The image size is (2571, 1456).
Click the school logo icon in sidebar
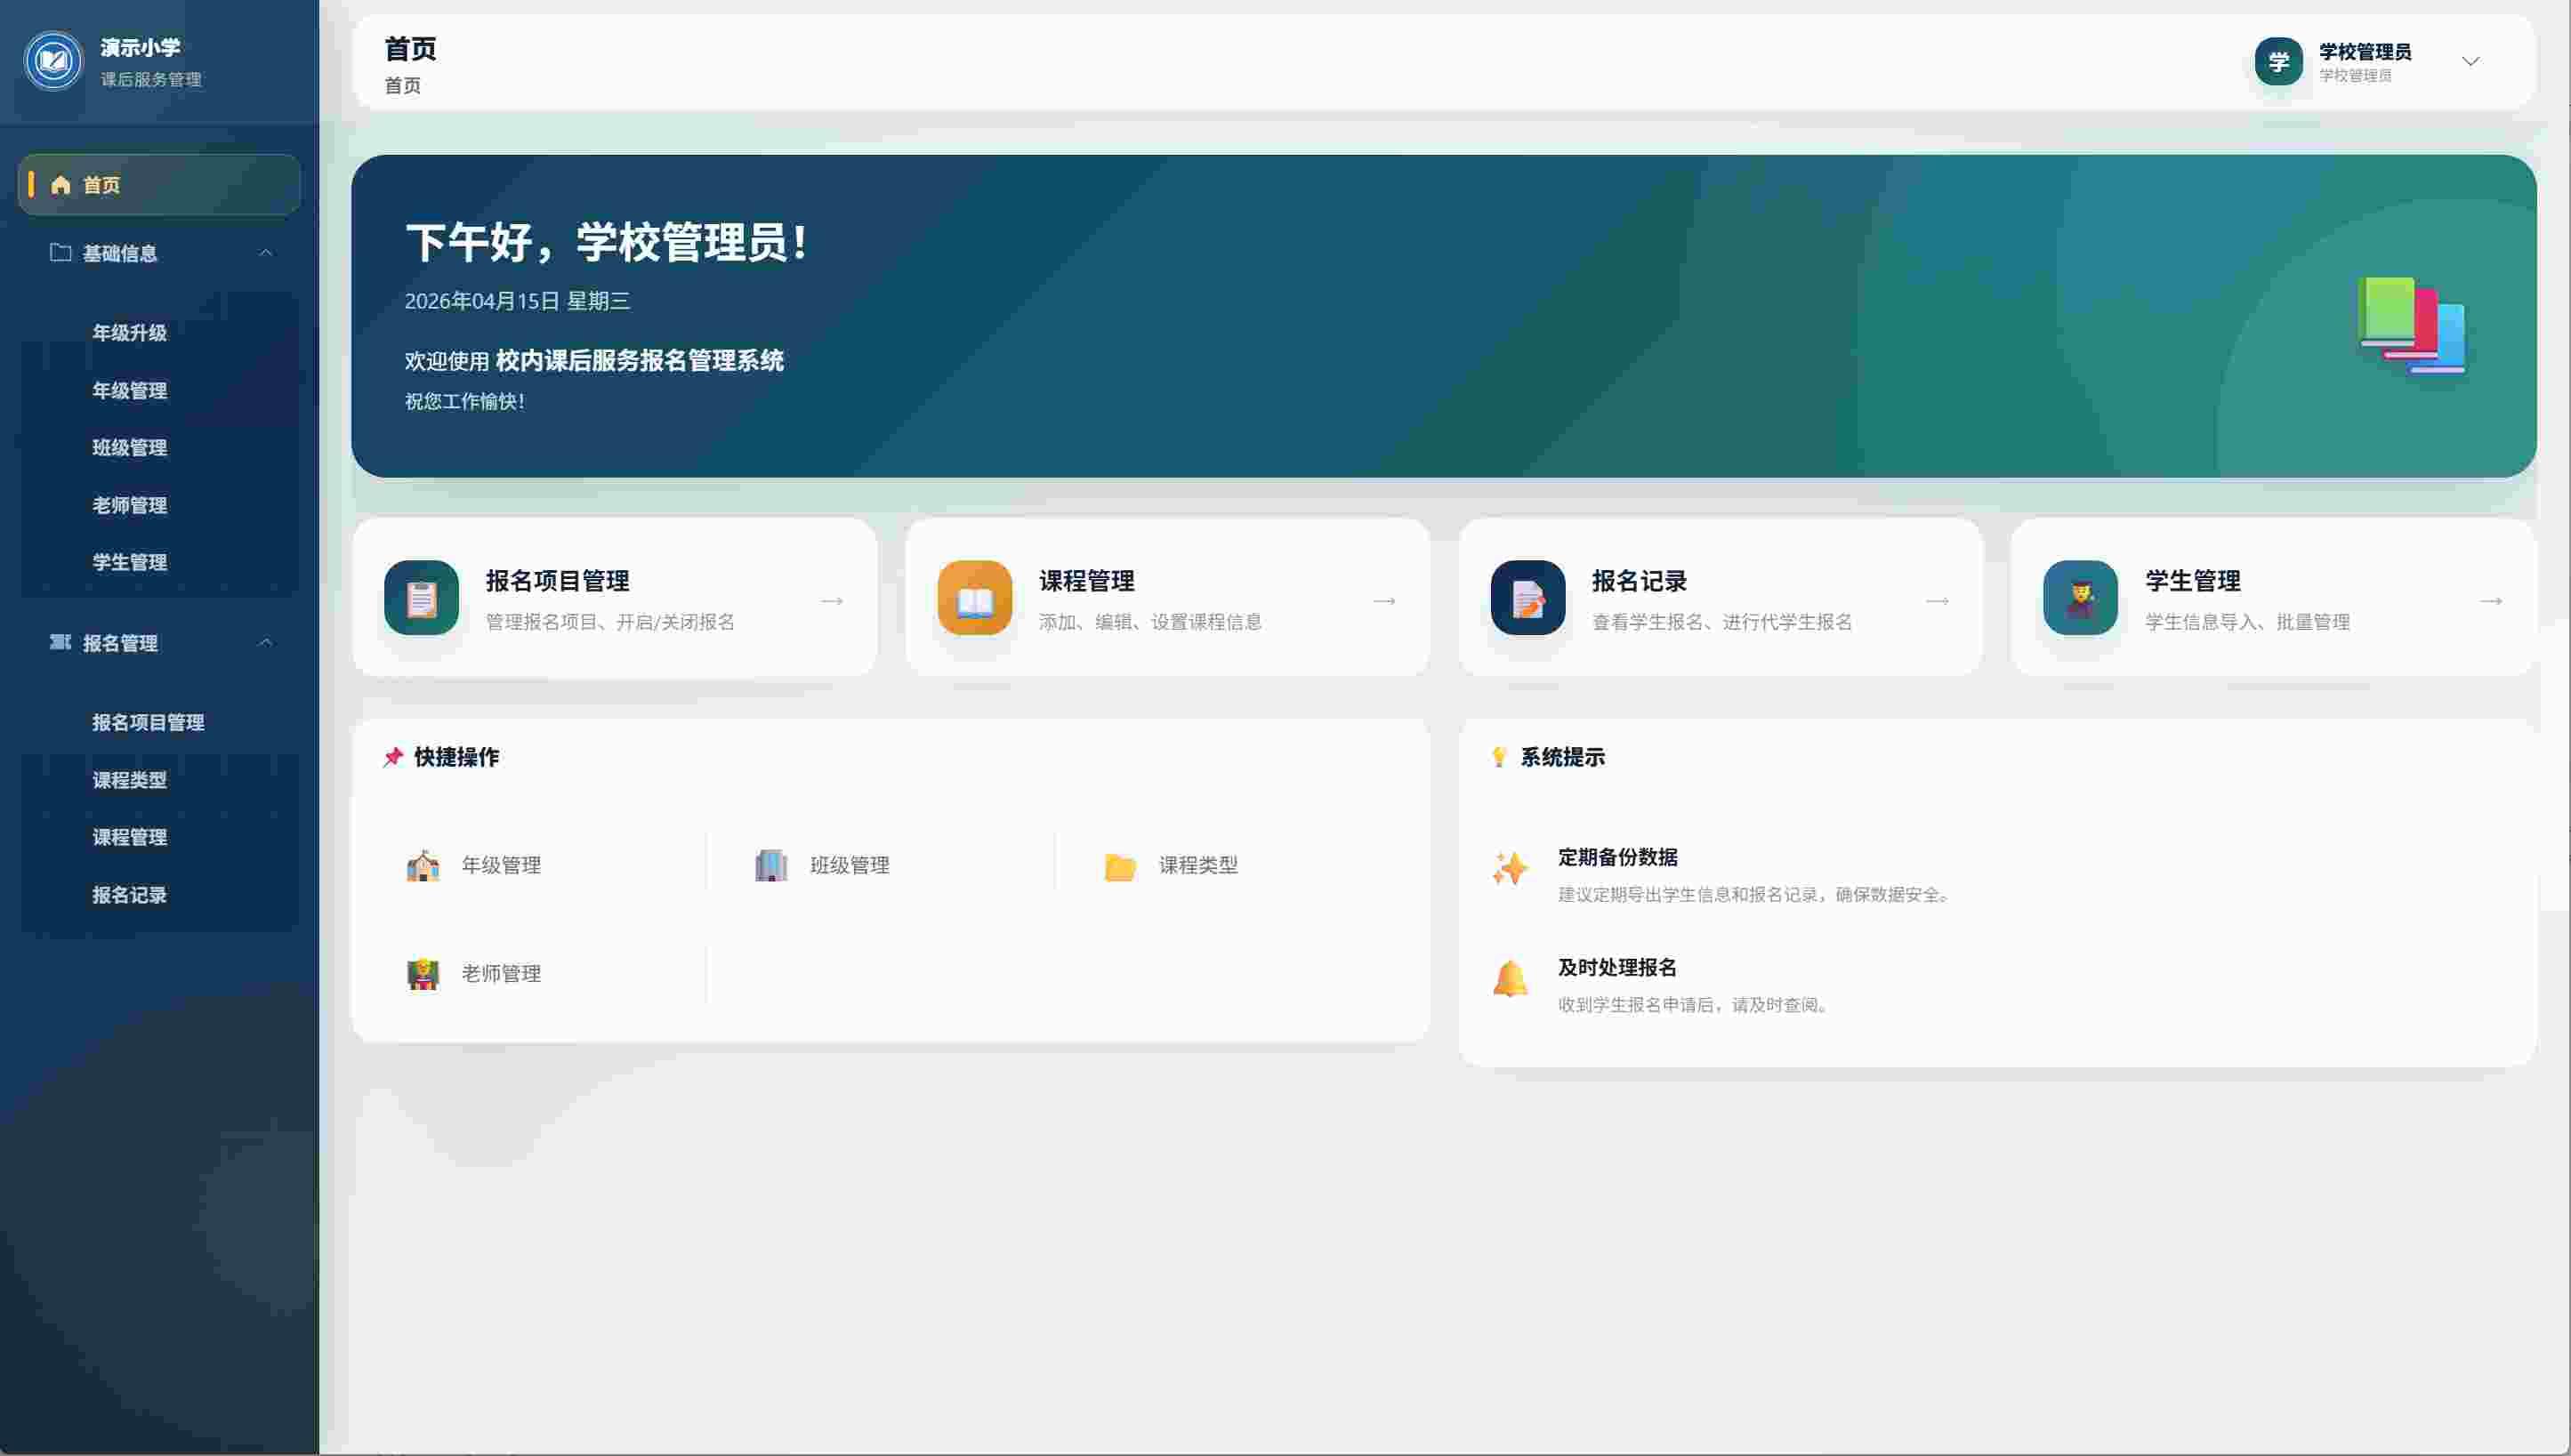(x=53, y=61)
